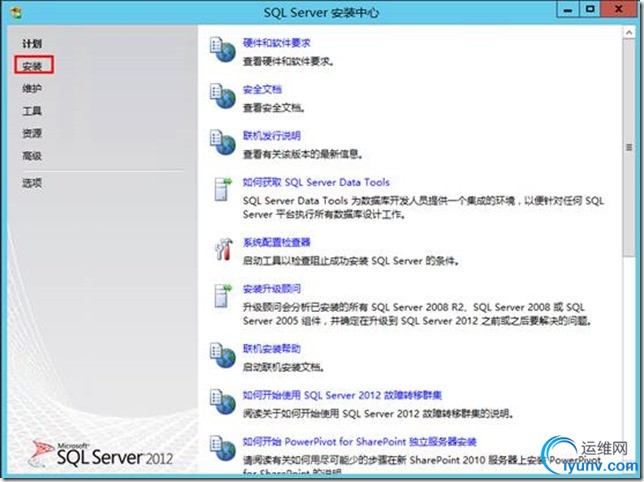Screen dimensions: 644x482
Task: Click the SQL Server 安装中心 title bar app icon
Action: [16, 13]
